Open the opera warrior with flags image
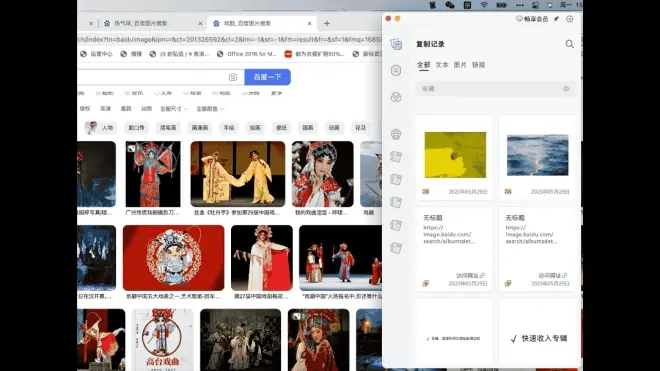Image resolution: width=660 pixels, height=371 pixels. (x=153, y=174)
